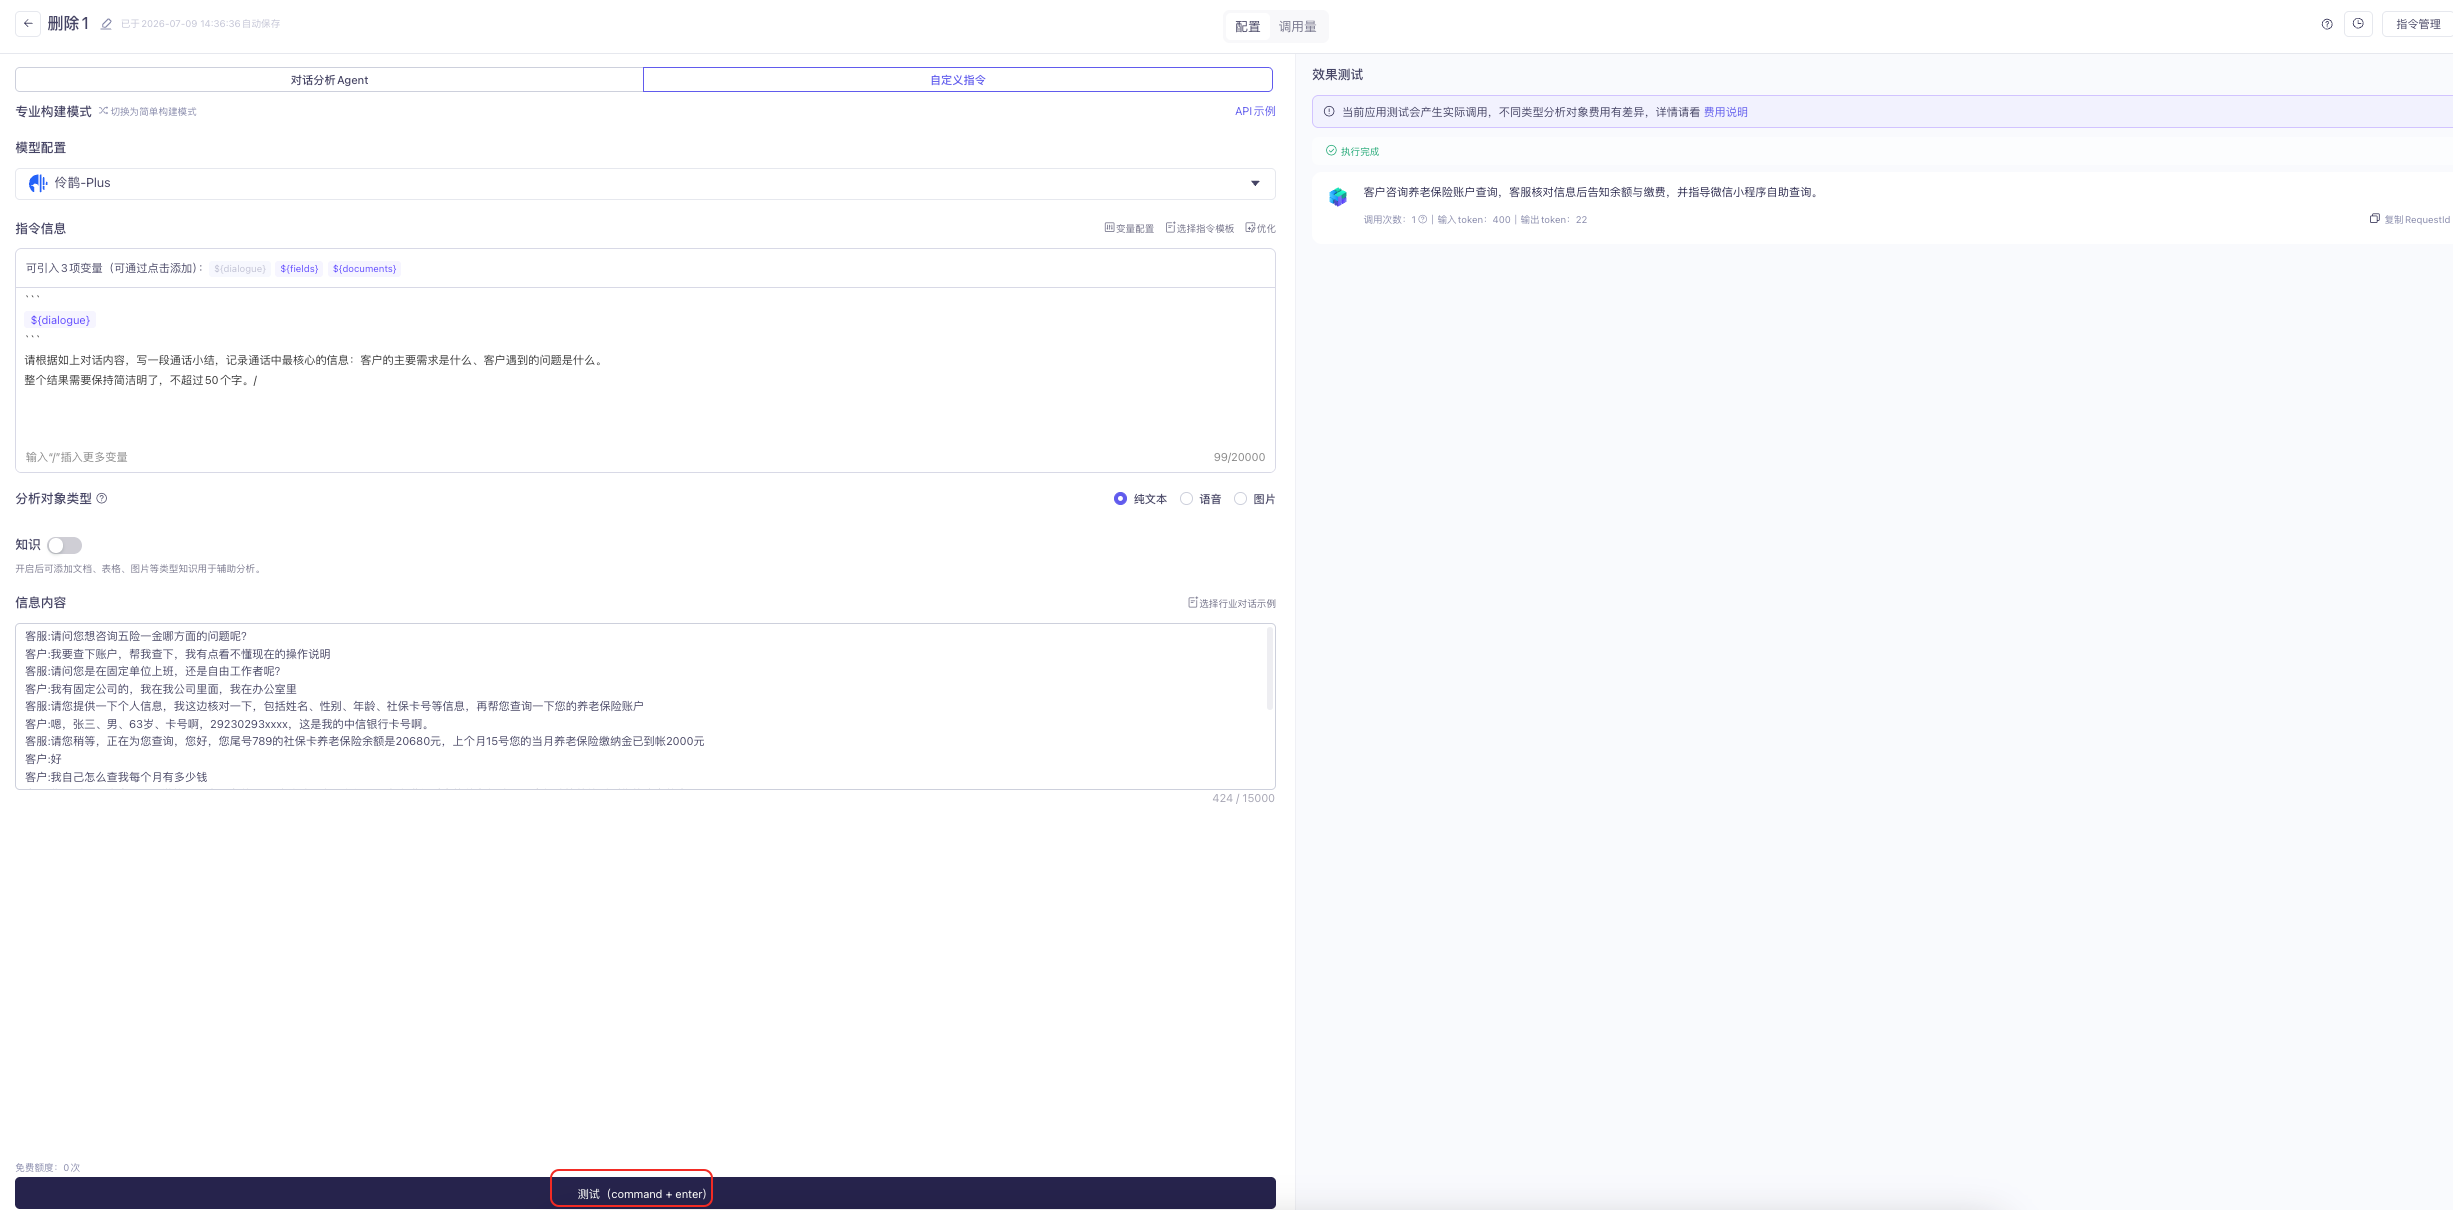
Task: Click the 指令管理 button
Action: click(x=2418, y=24)
